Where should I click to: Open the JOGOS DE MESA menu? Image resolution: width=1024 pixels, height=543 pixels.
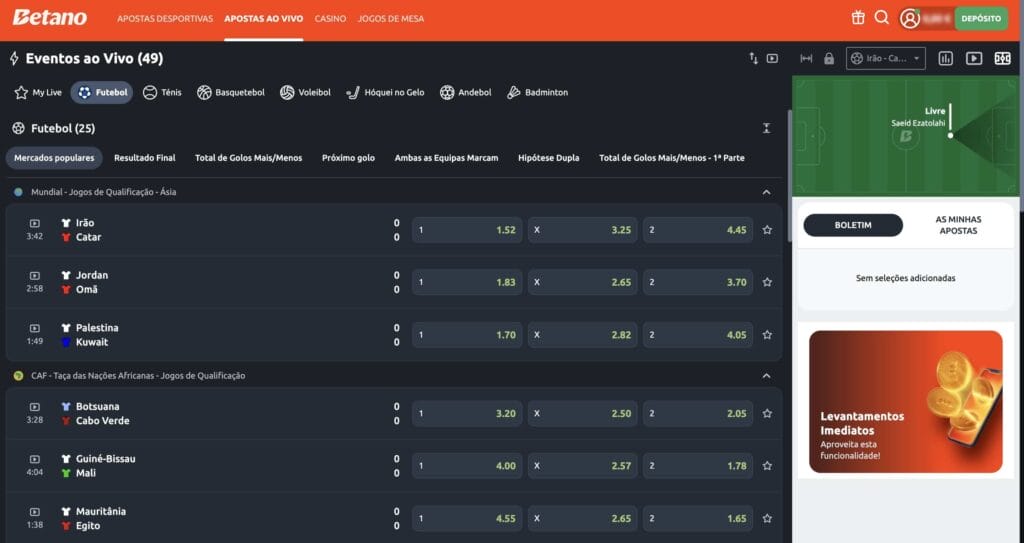[x=391, y=18]
